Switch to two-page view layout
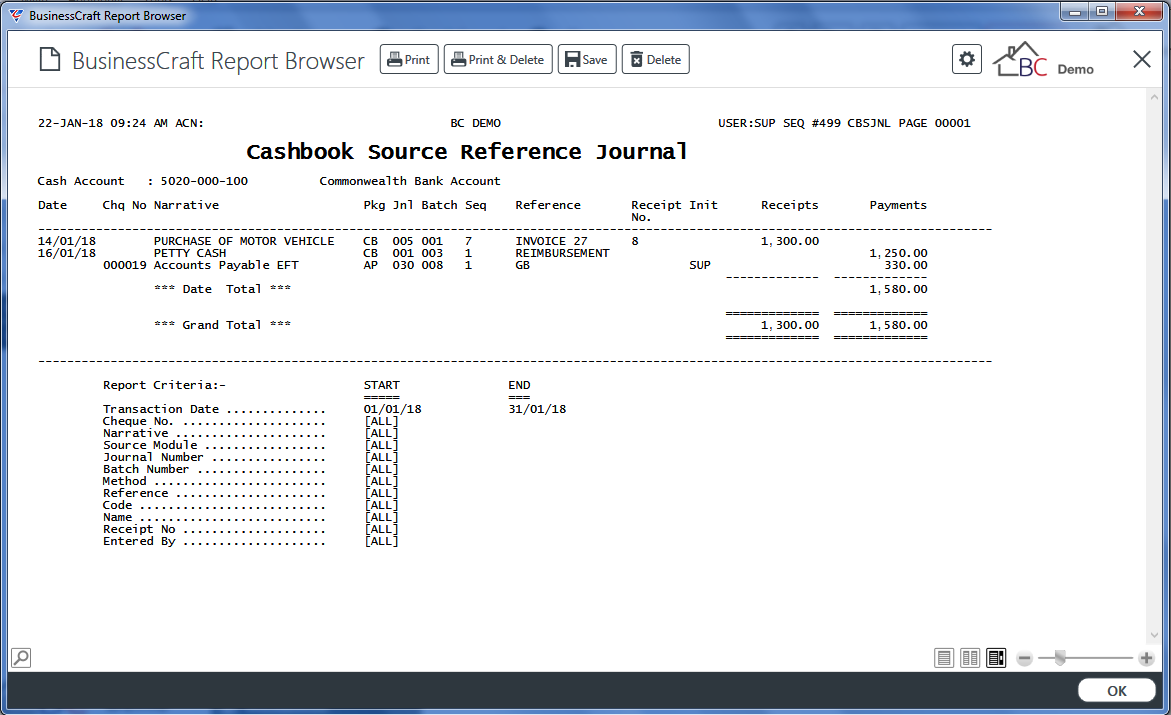The image size is (1171, 715). click(x=970, y=658)
